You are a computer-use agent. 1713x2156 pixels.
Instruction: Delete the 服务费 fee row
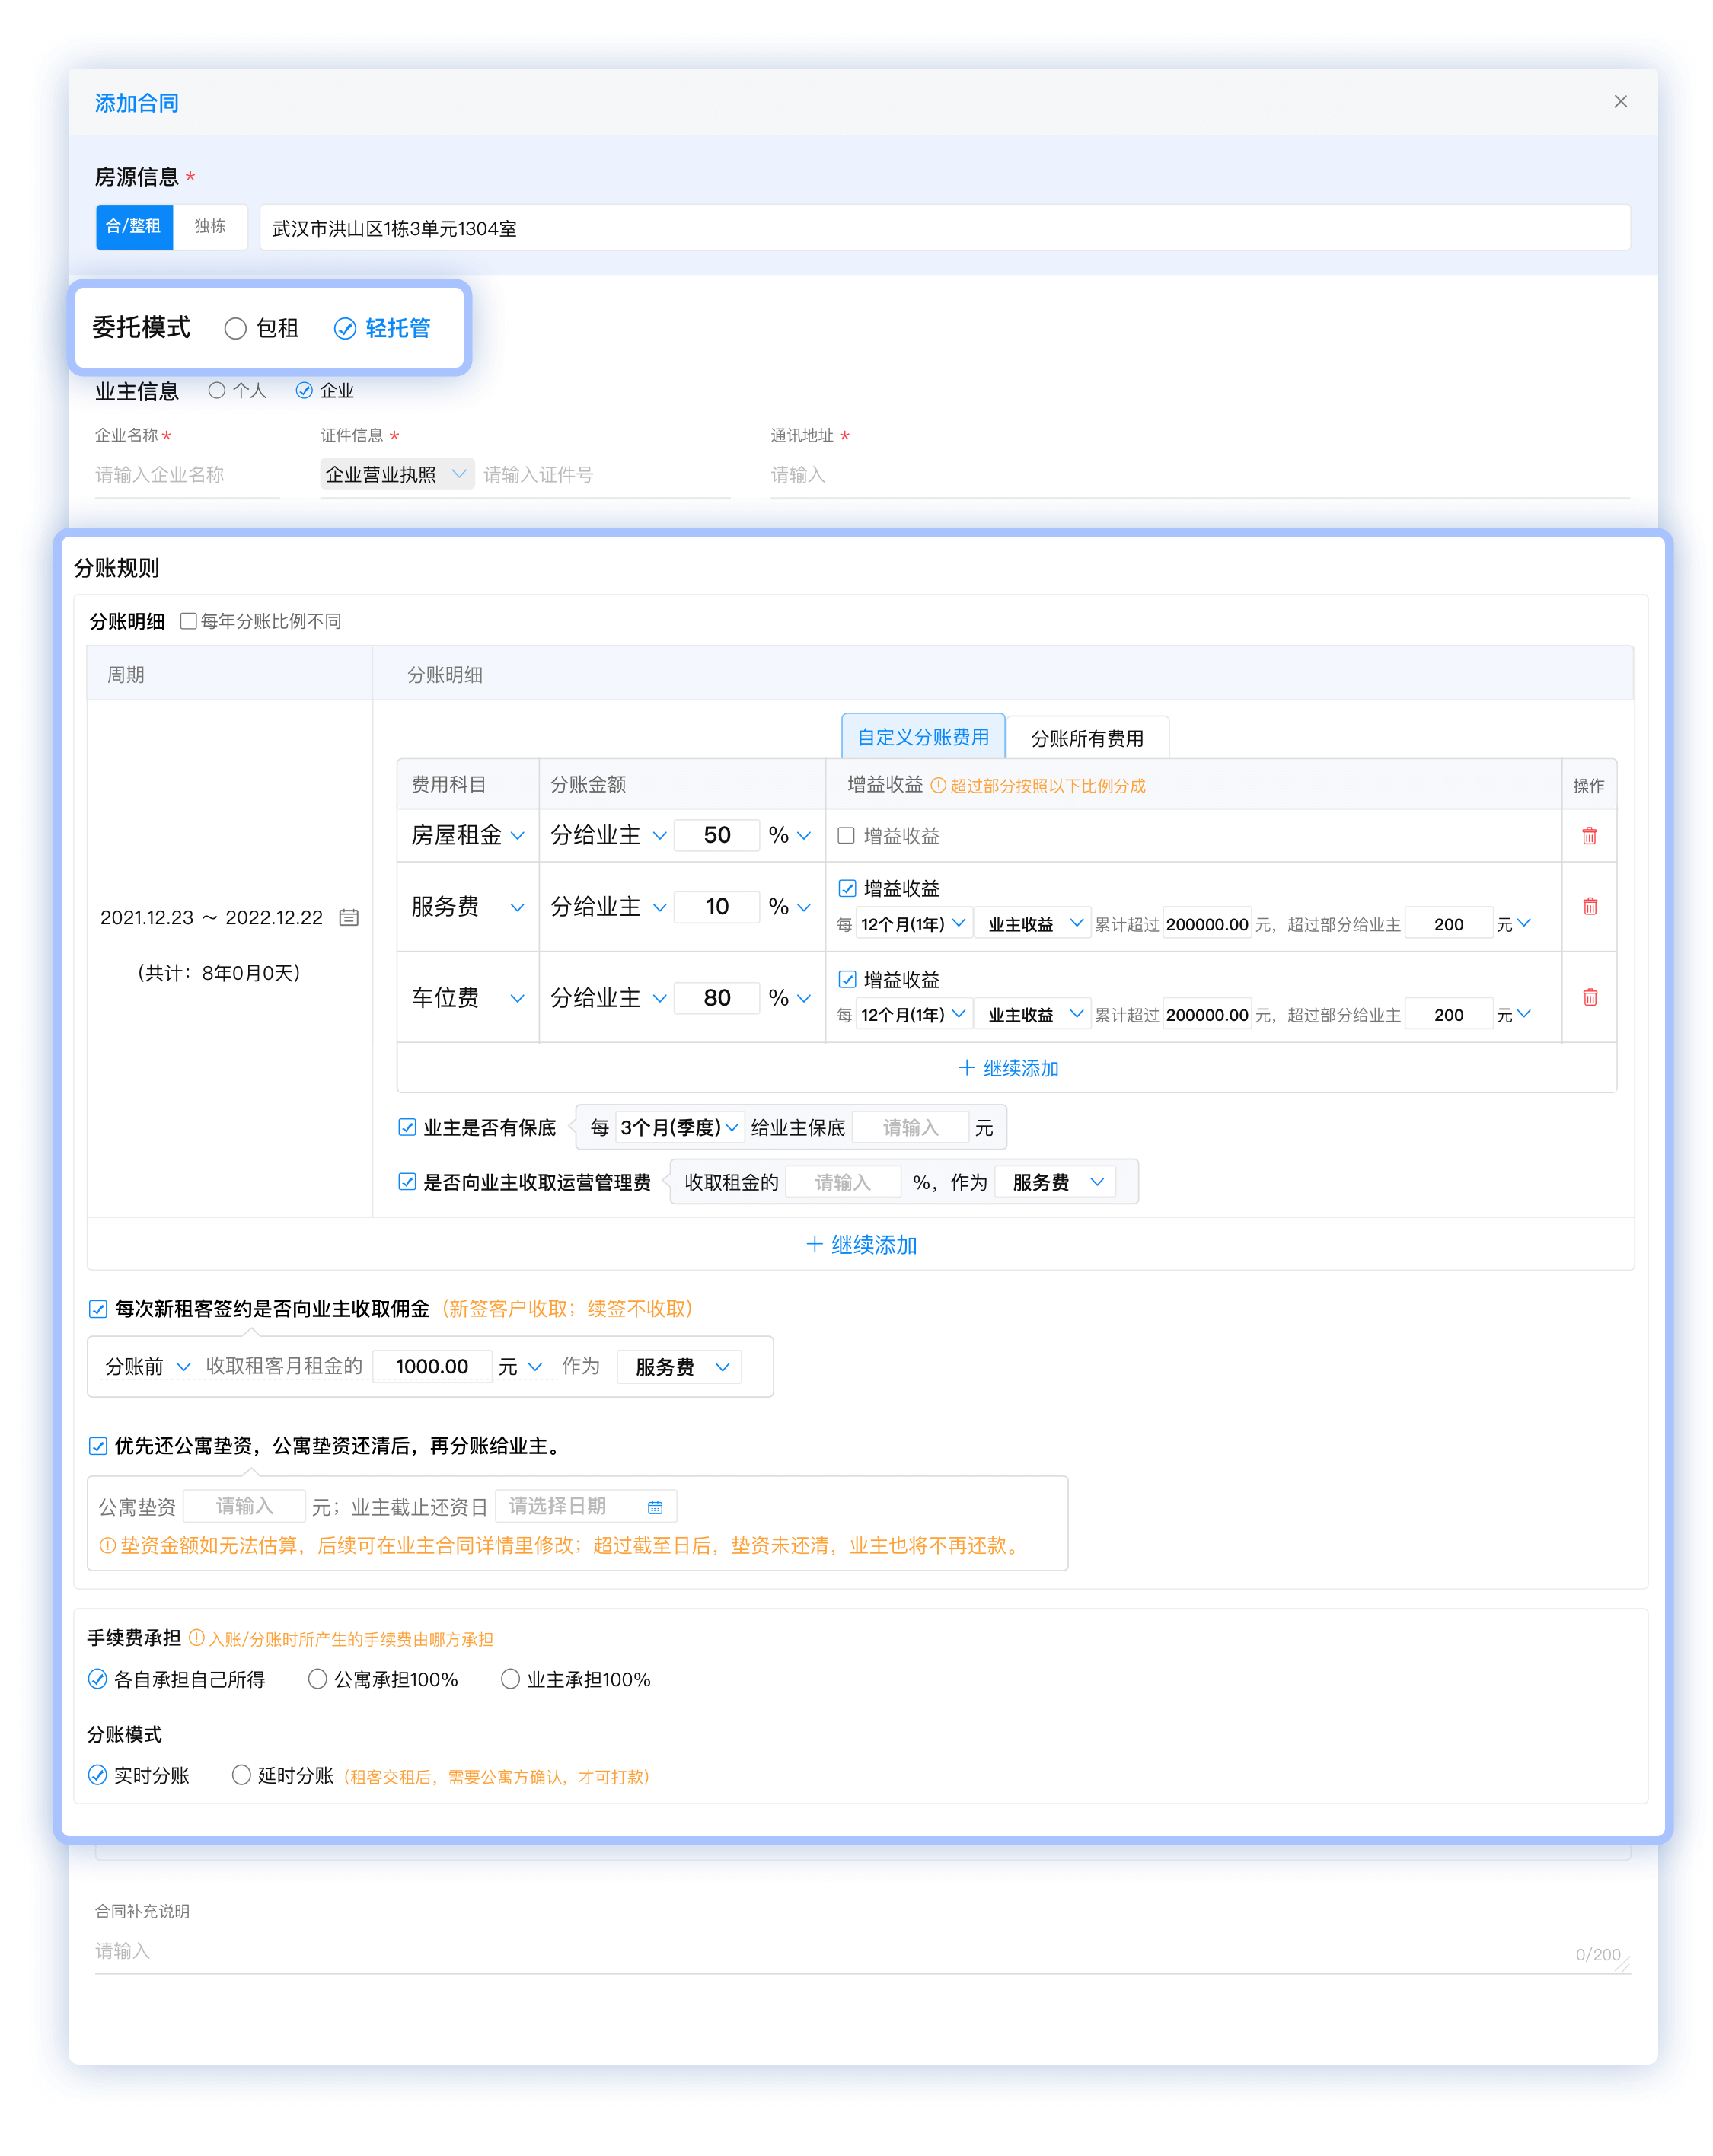[x=1589, y=906]
